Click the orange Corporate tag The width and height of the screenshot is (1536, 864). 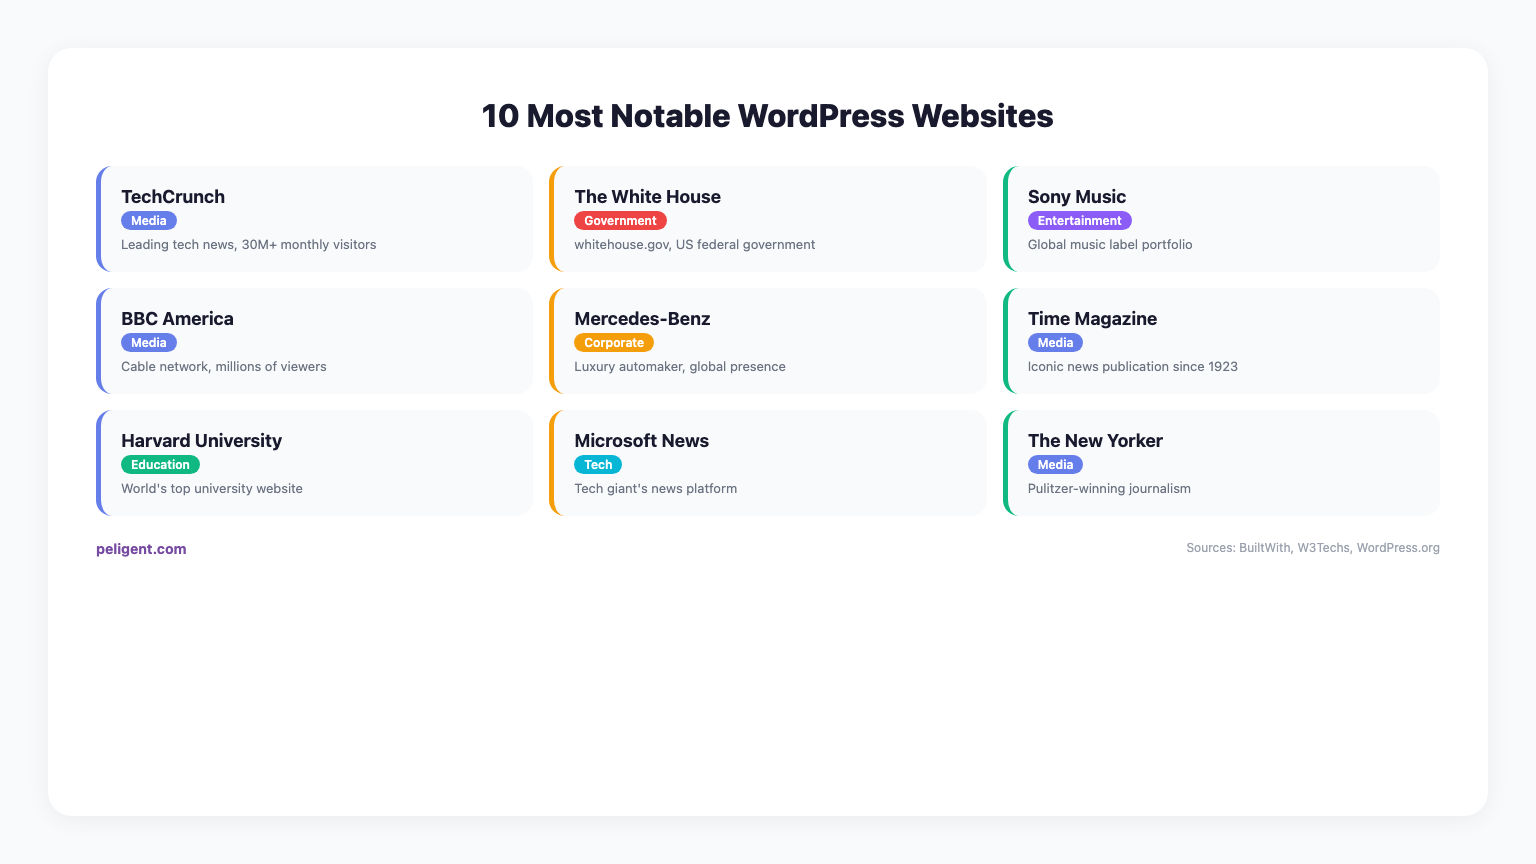[x=614, y=343]
